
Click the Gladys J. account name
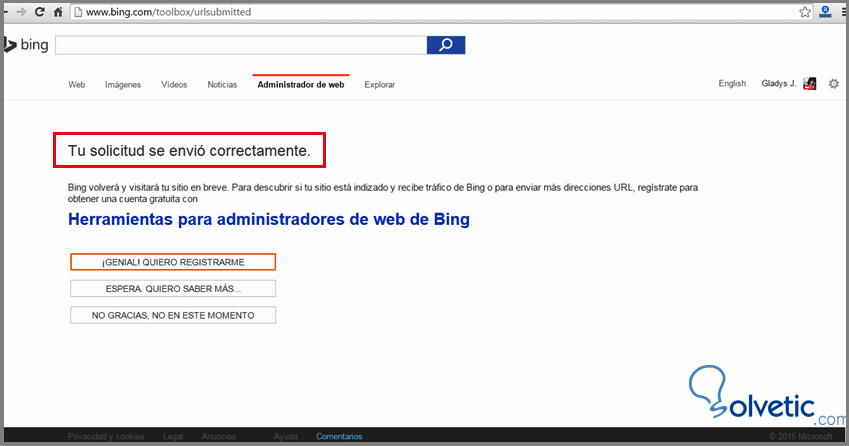[779, 83]
